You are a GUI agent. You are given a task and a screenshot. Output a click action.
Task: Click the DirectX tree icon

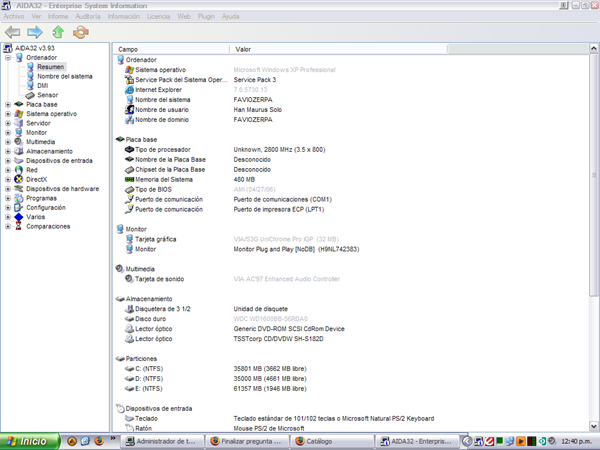coord(19,179)
